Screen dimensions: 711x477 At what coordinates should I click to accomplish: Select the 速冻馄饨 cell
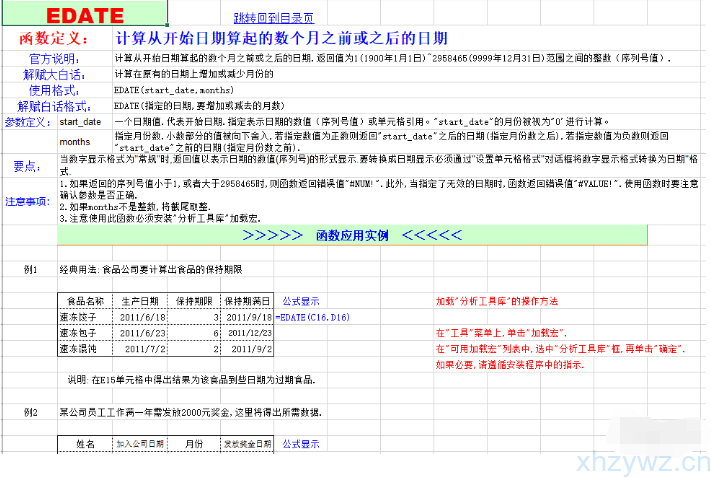click(x=85, y=349)
